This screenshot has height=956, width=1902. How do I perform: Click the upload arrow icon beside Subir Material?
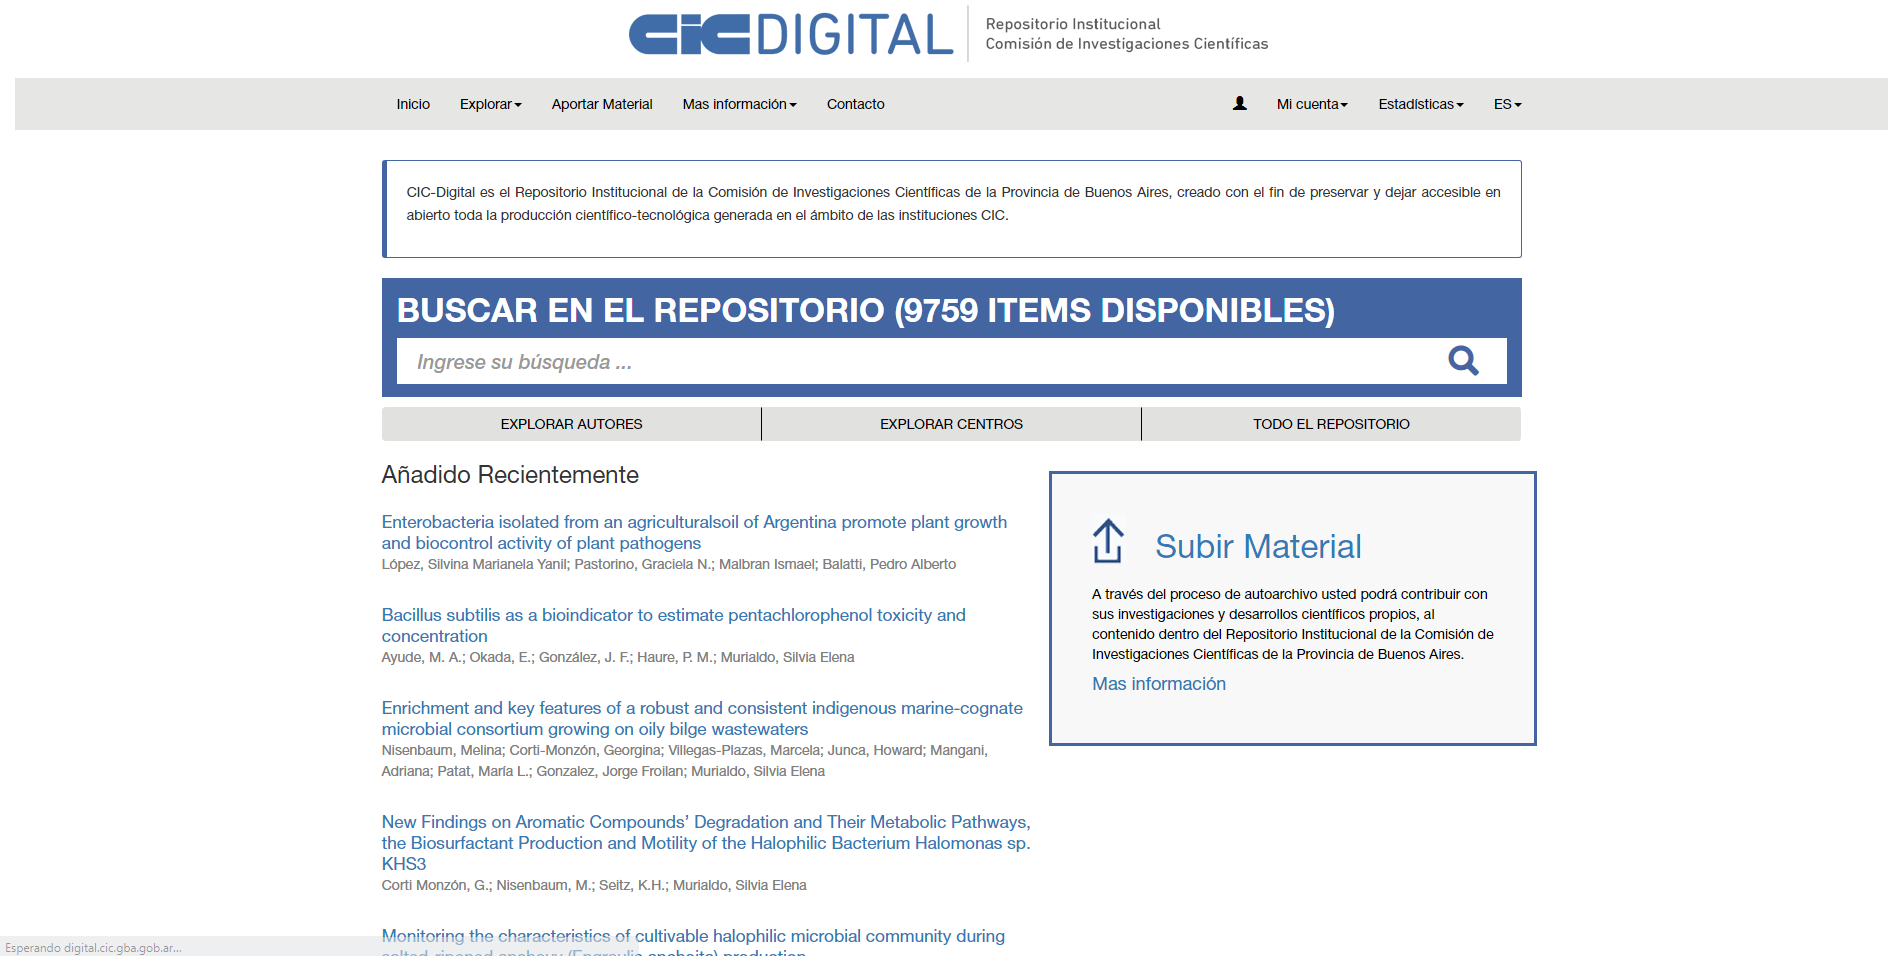click(1108, 541)
